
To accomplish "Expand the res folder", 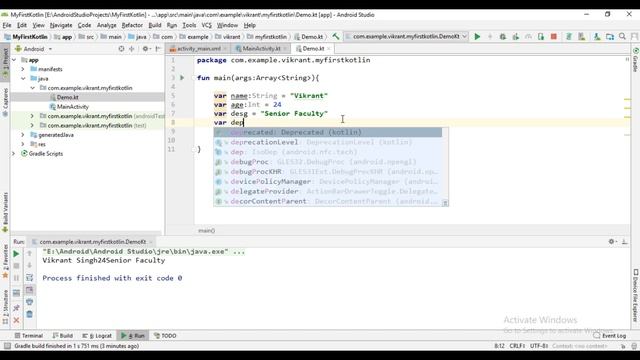I will (23, 144).
